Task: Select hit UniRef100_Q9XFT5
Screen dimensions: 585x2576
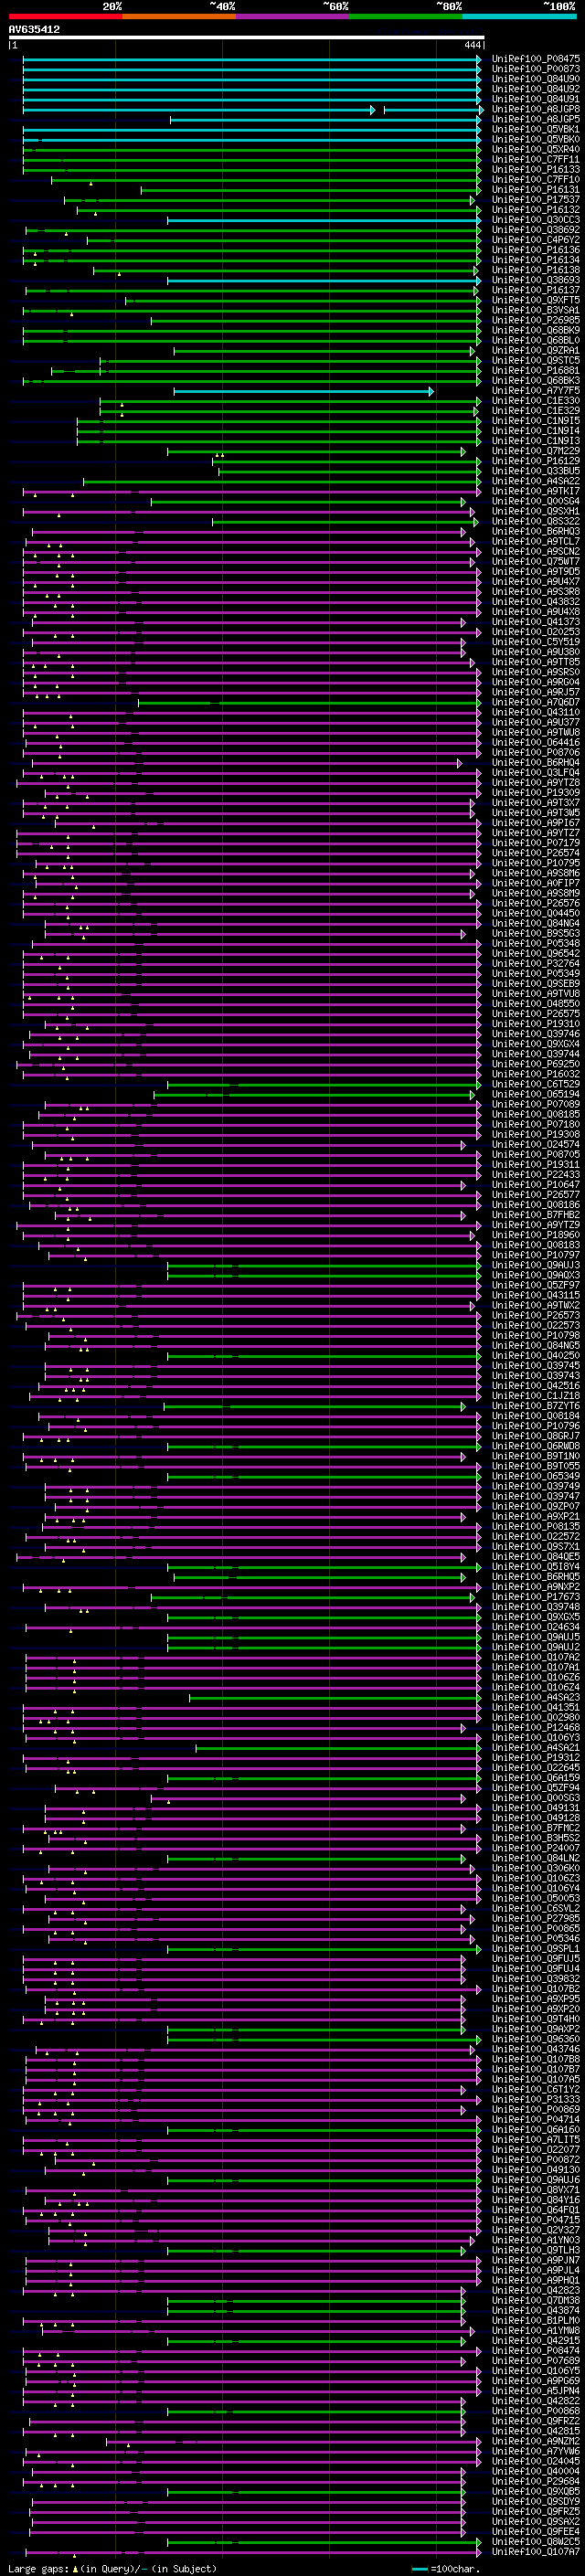Action: (x=536, y=300)
